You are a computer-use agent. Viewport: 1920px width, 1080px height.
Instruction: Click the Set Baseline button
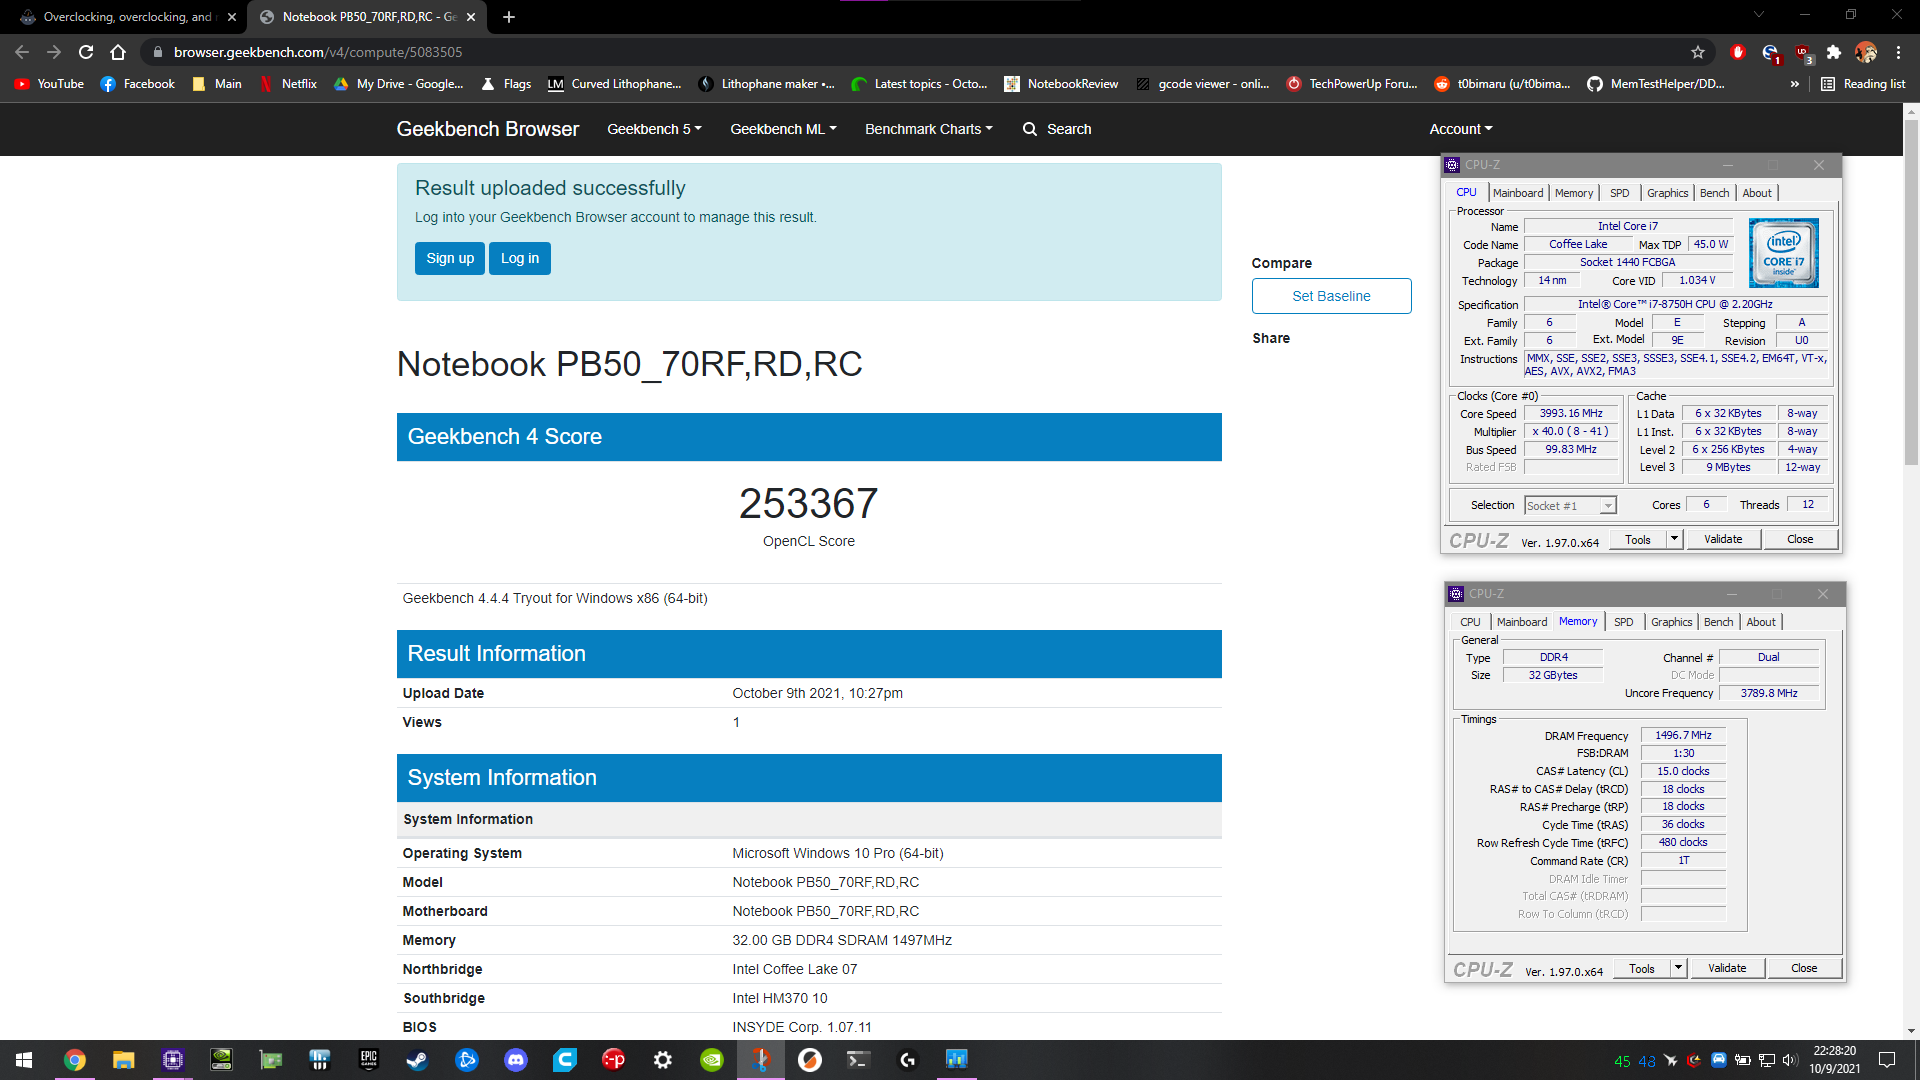[x=1331, y=296]
